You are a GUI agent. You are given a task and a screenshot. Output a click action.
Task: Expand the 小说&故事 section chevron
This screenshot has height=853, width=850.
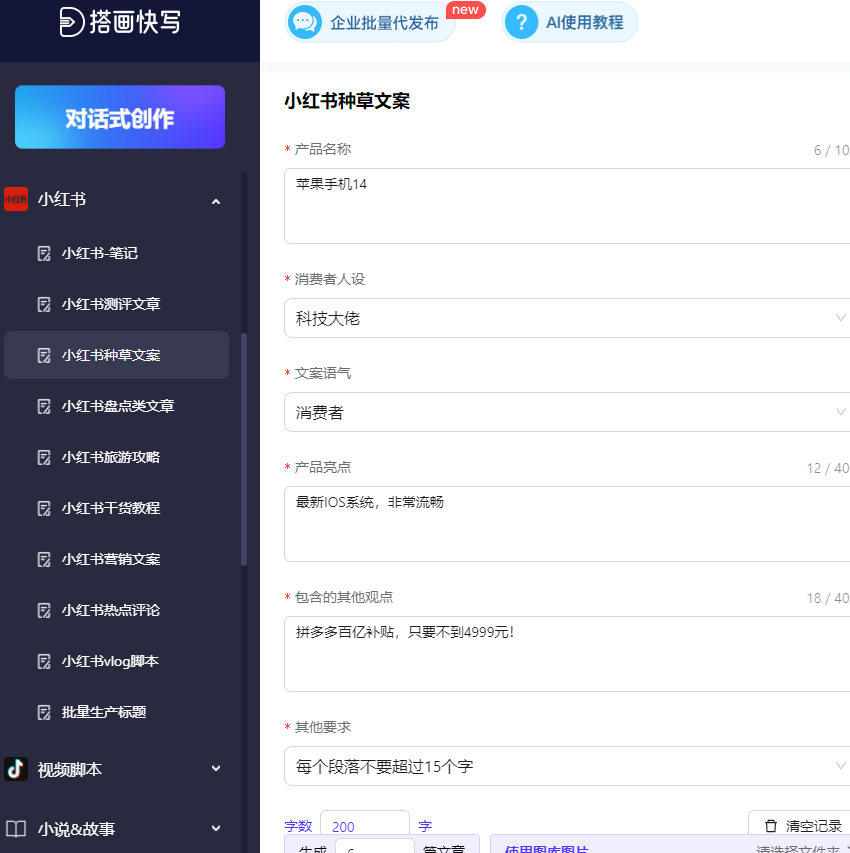[216, 828]
